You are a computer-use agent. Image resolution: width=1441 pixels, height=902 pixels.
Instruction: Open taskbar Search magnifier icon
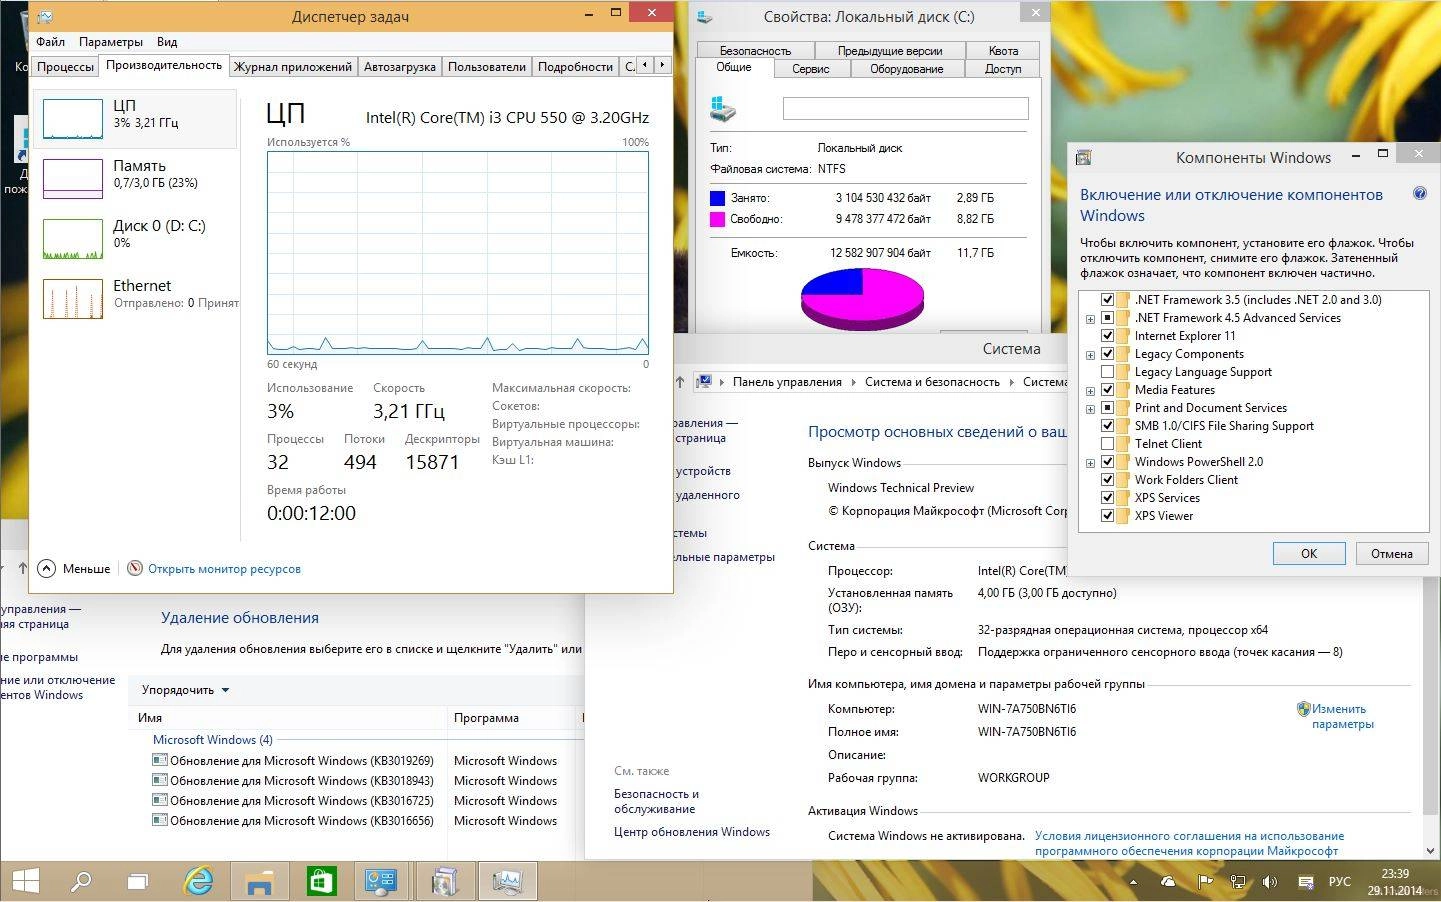click(81, 881)
